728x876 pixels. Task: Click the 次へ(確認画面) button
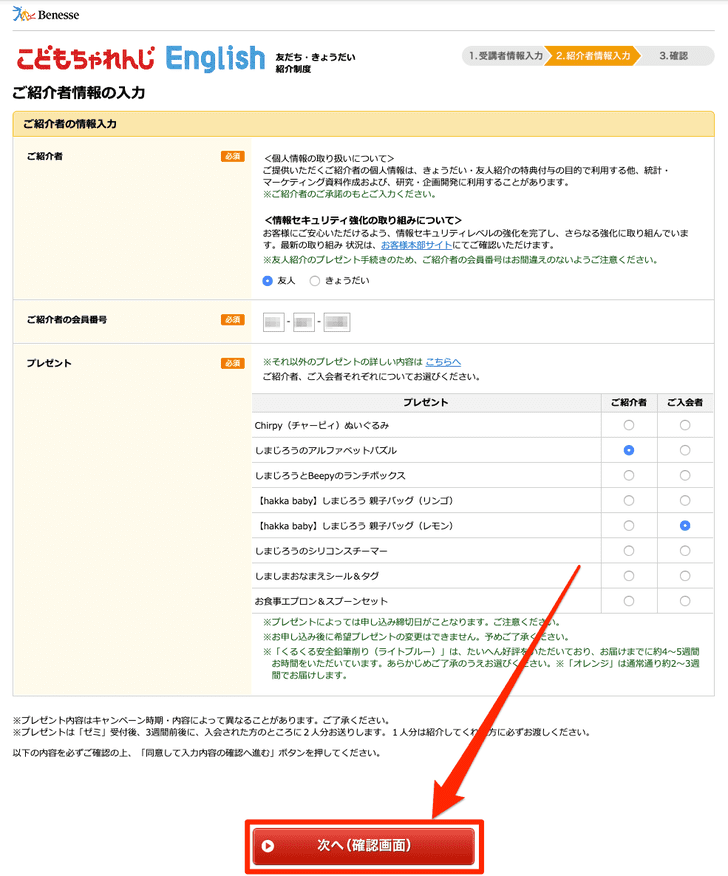coord(364,846)
